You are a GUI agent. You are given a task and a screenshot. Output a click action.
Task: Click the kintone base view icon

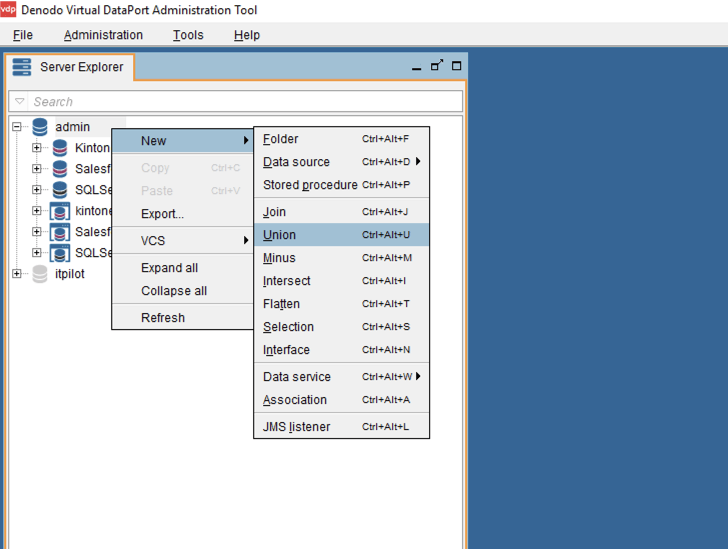tap(60, 211)
